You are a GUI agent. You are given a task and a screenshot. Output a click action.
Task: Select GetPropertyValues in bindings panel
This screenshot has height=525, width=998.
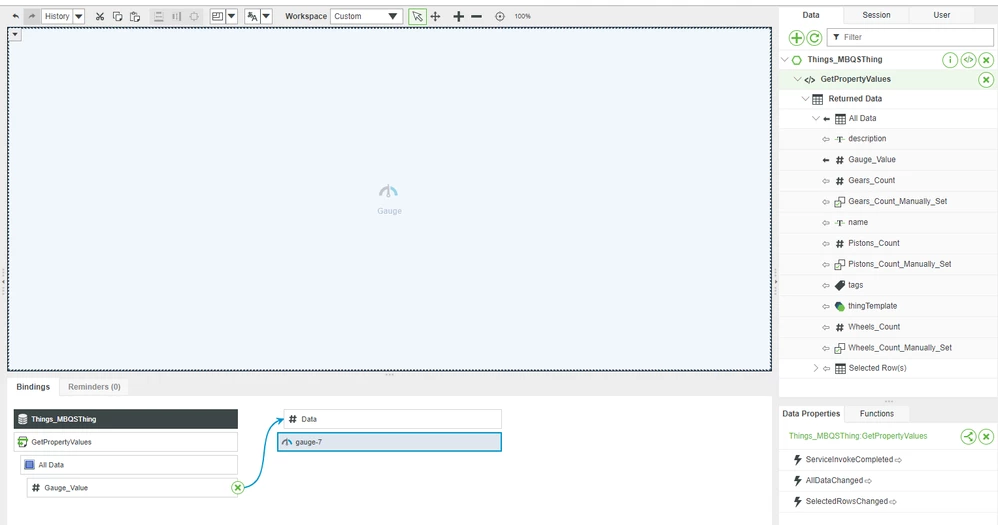(x=126, y=442)
